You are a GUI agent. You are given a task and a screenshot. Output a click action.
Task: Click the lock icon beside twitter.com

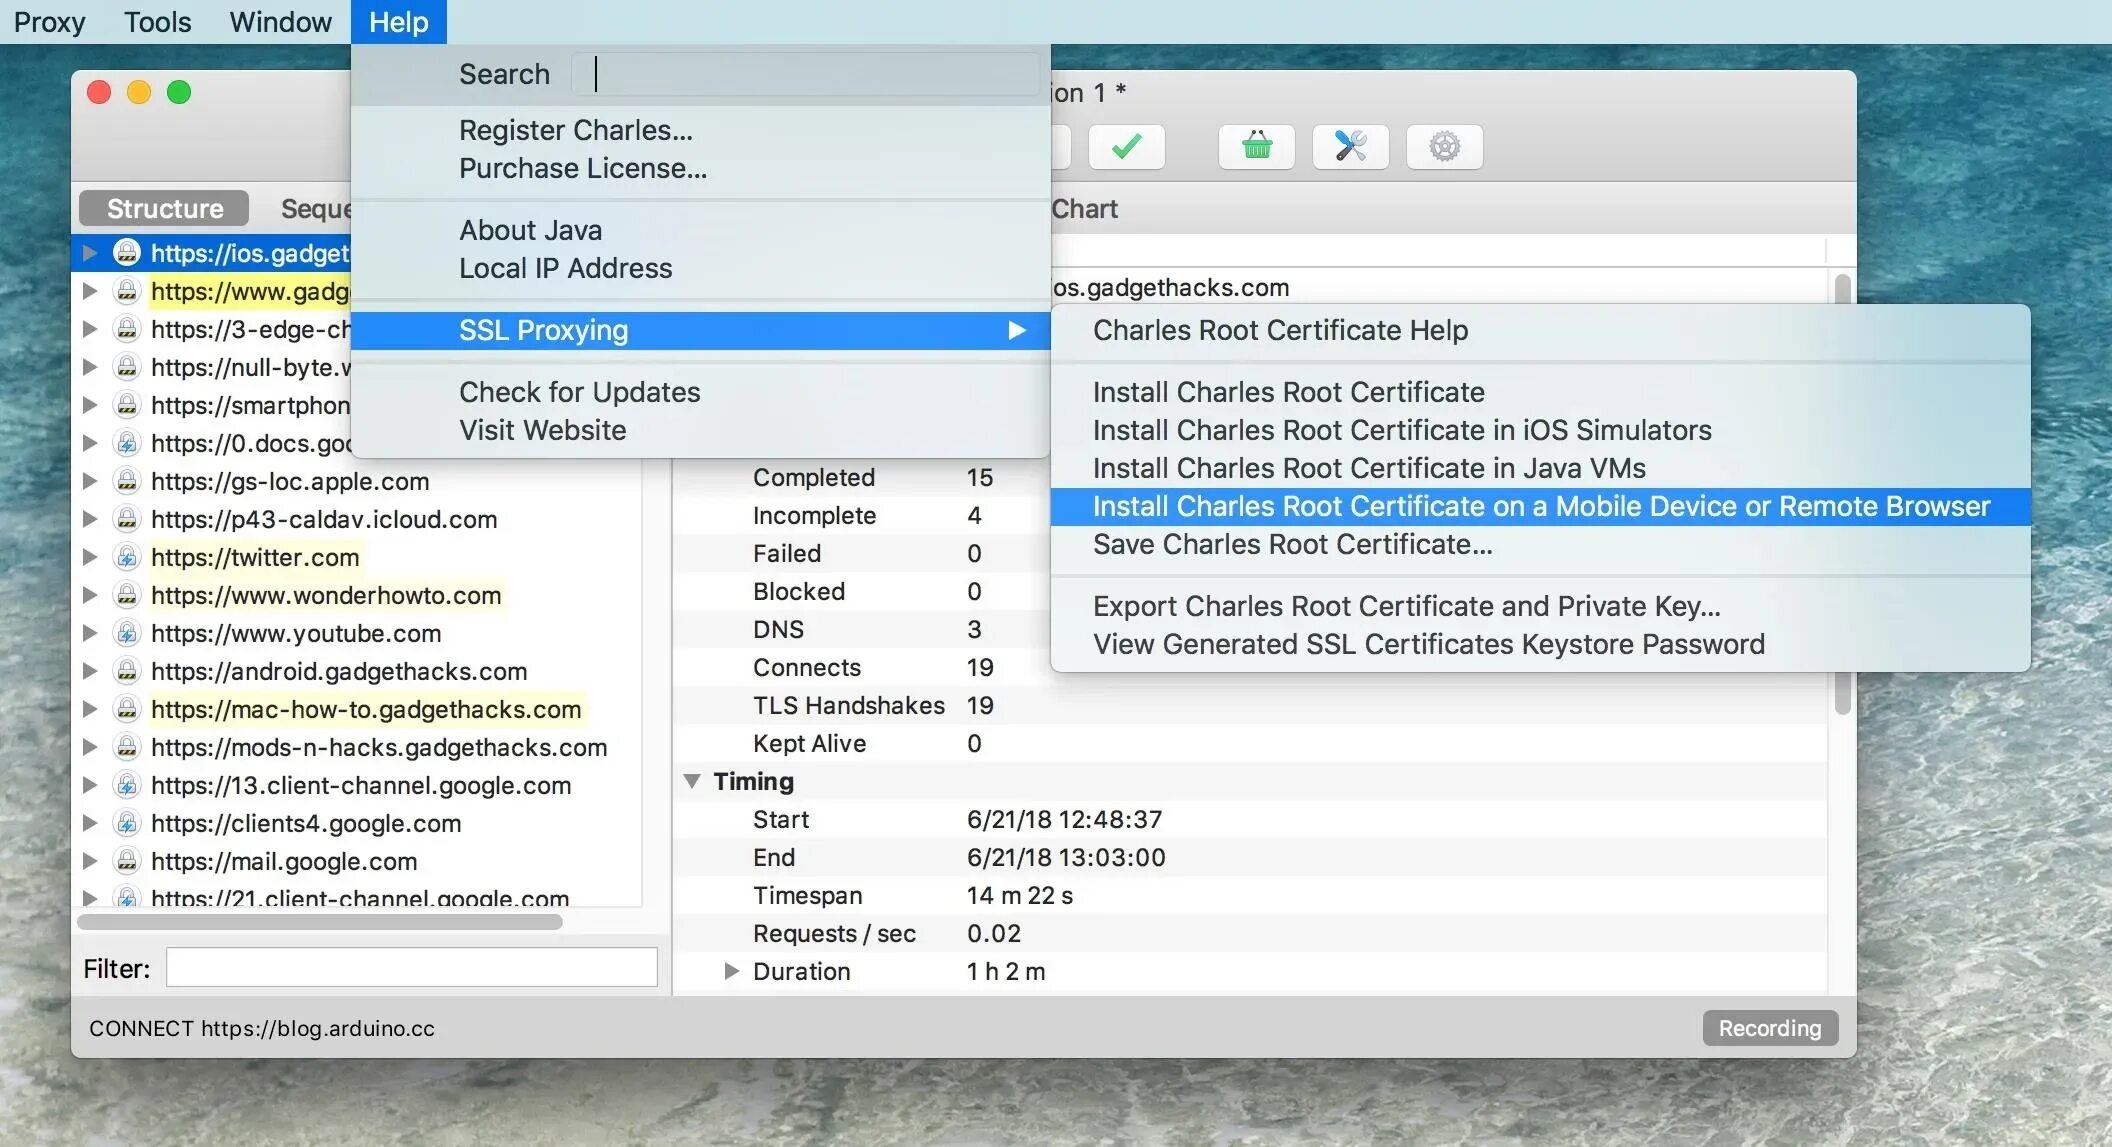click(x=127, y=557)
